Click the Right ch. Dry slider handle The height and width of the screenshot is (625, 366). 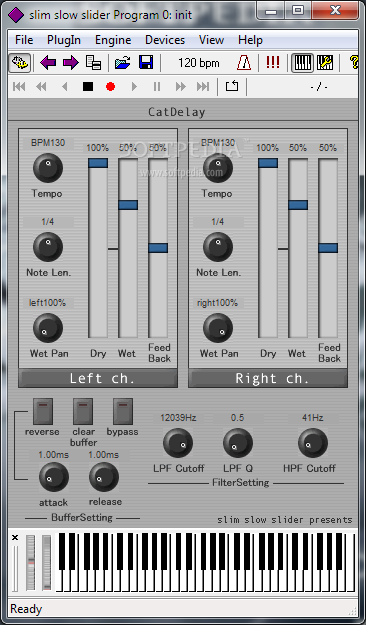tap(268, 163)
